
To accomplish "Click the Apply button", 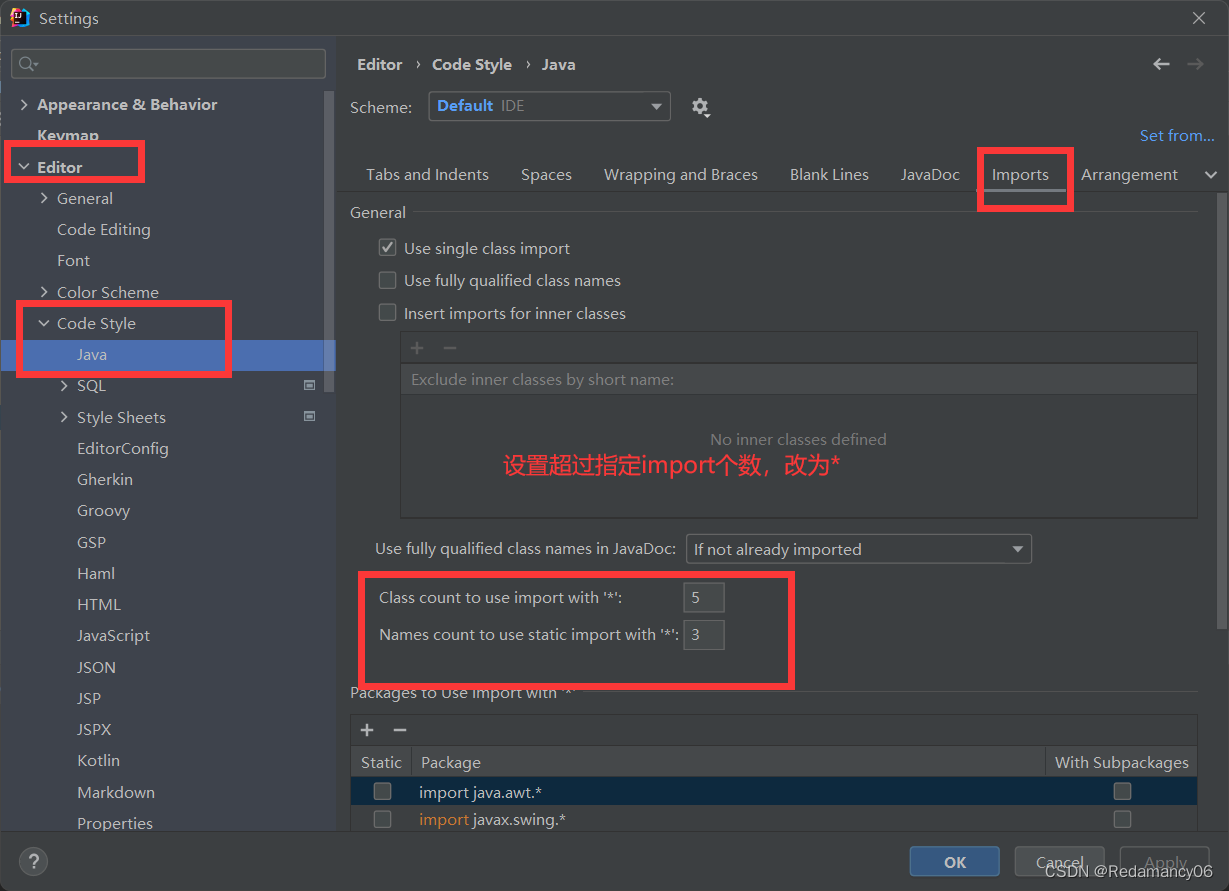I will click(x=1165, y=862).
